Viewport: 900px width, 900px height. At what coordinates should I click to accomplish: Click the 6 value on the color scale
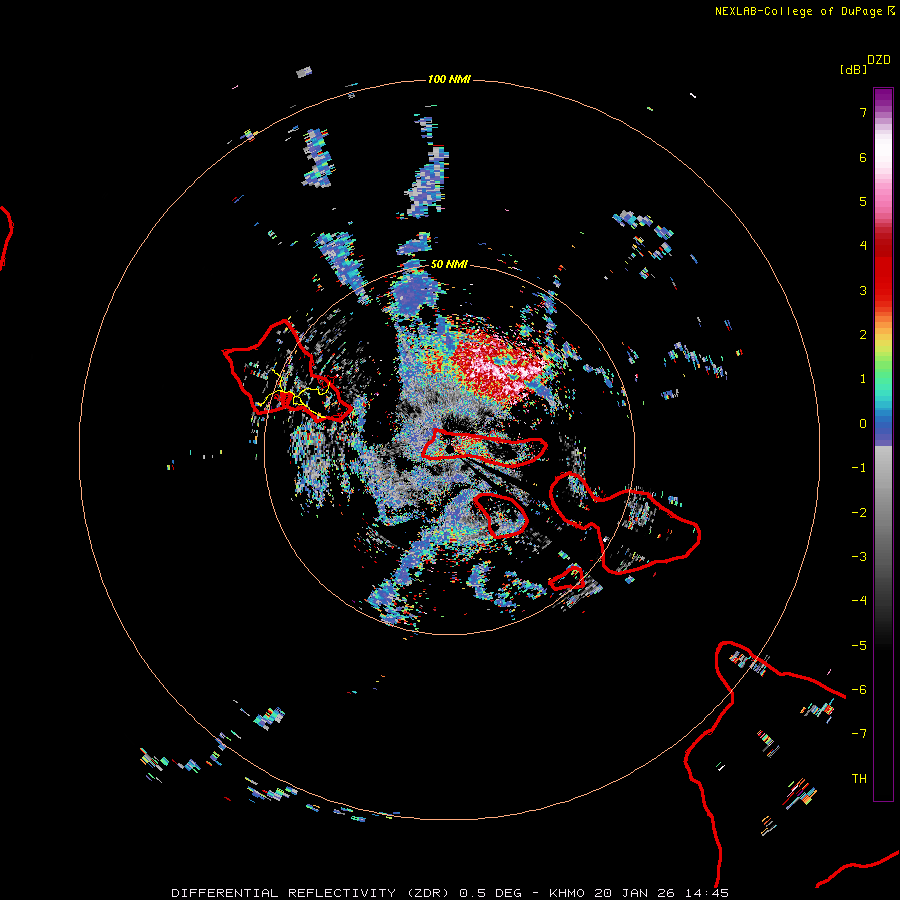(x=863, y=157)
